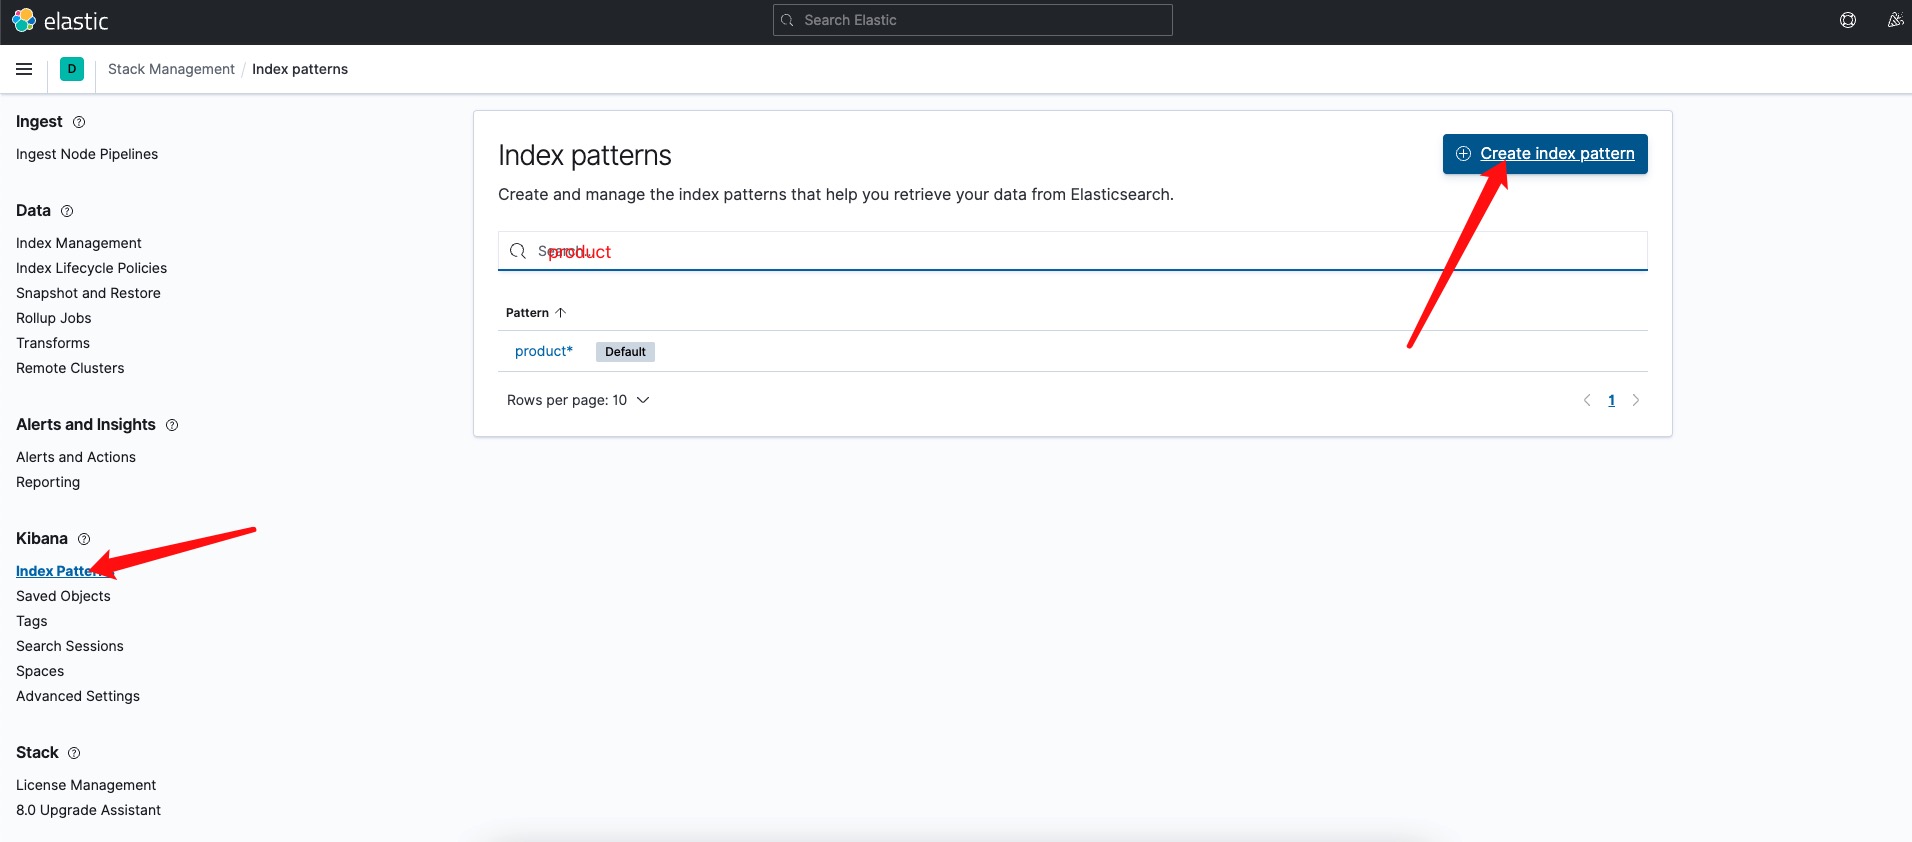Screen dimensions: 1912x842
Task: Go to previous page arrow
Action: (x=1587, y=400)
